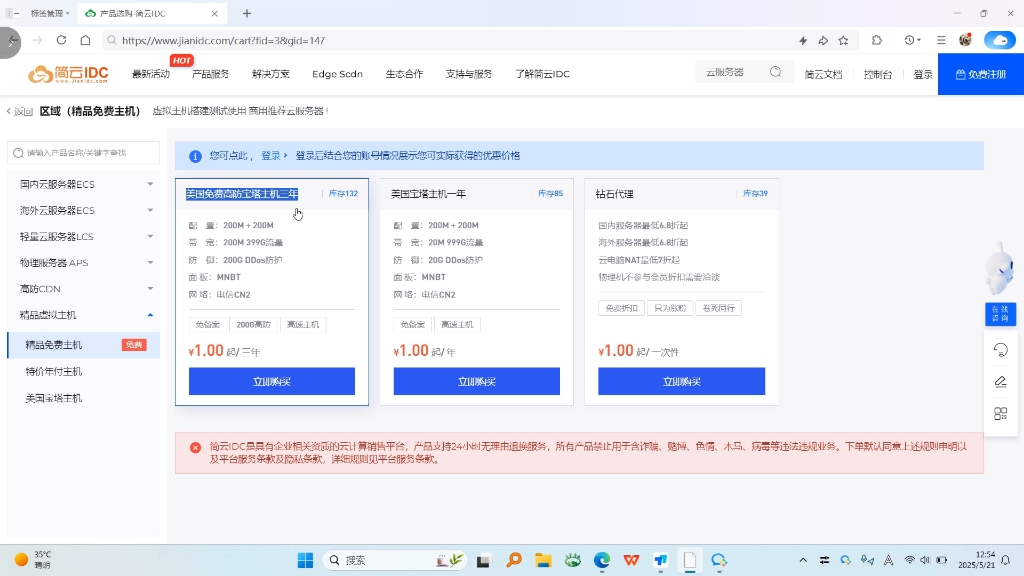The width and height of the screenshot is (1024, 576).
Task: Select 精品免费主机 in sidebar
Action: click(84, 345)
